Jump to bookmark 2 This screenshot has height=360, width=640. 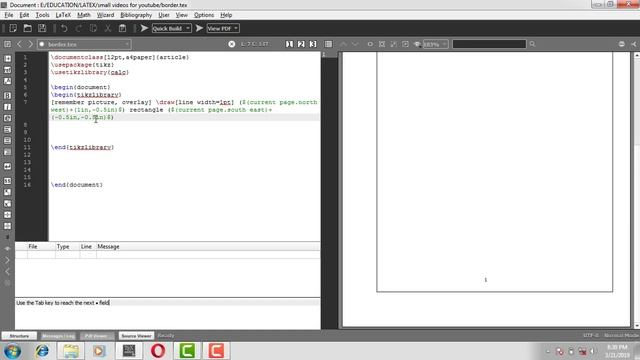[301, 44]
